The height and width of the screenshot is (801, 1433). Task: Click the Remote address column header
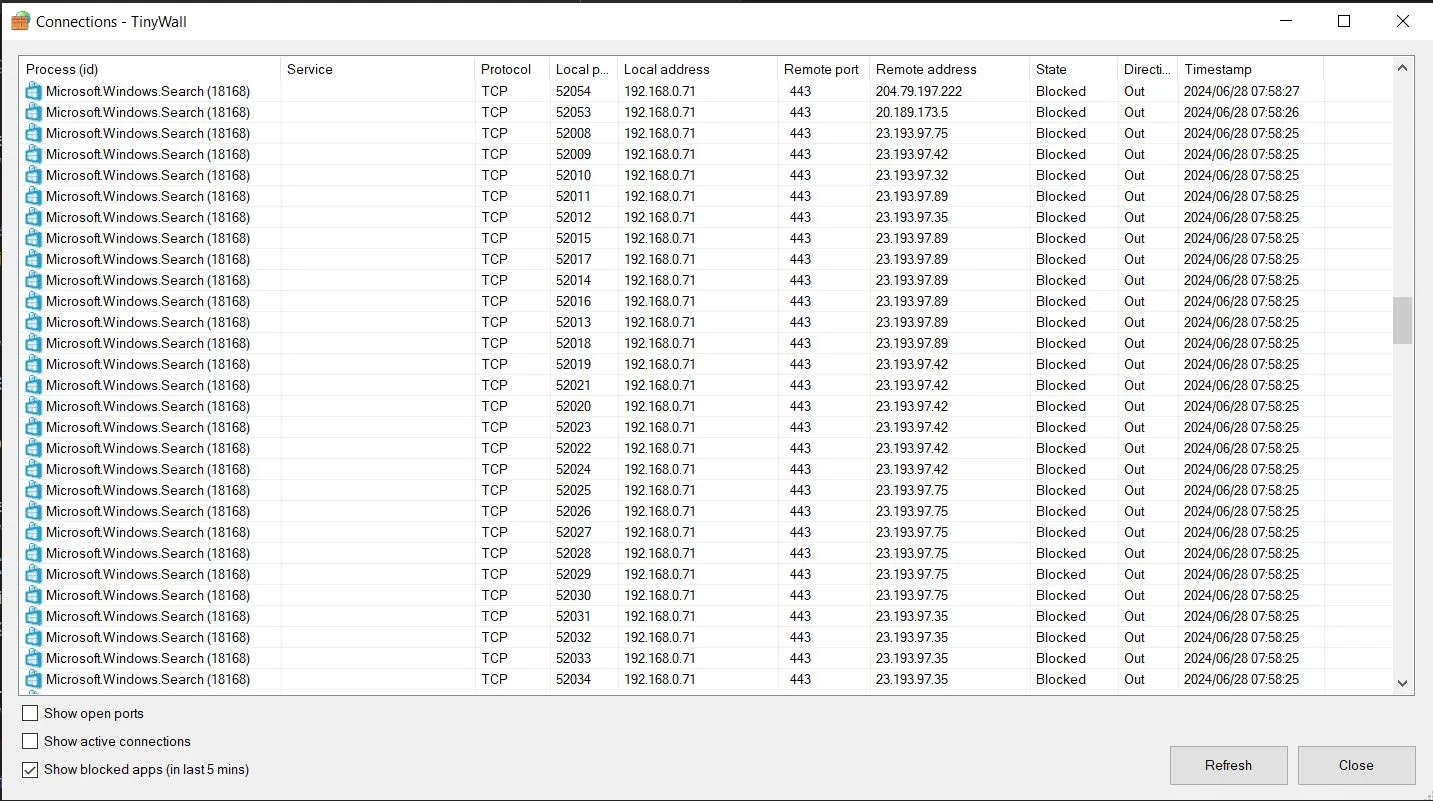(949, 69)
